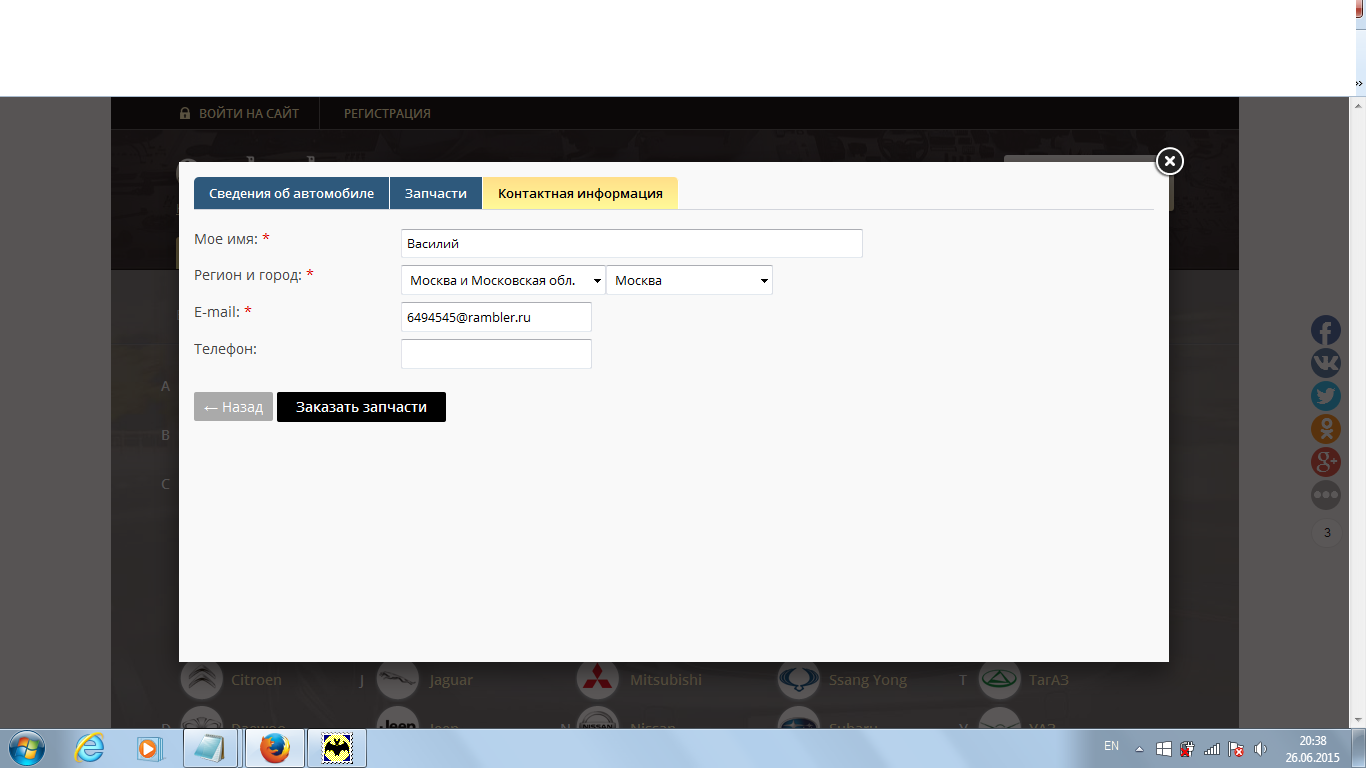The width and height of the screenshot is (1366, 768).
Task: Click the volume speaker tray icon
Action: [x=1260, y=748]
